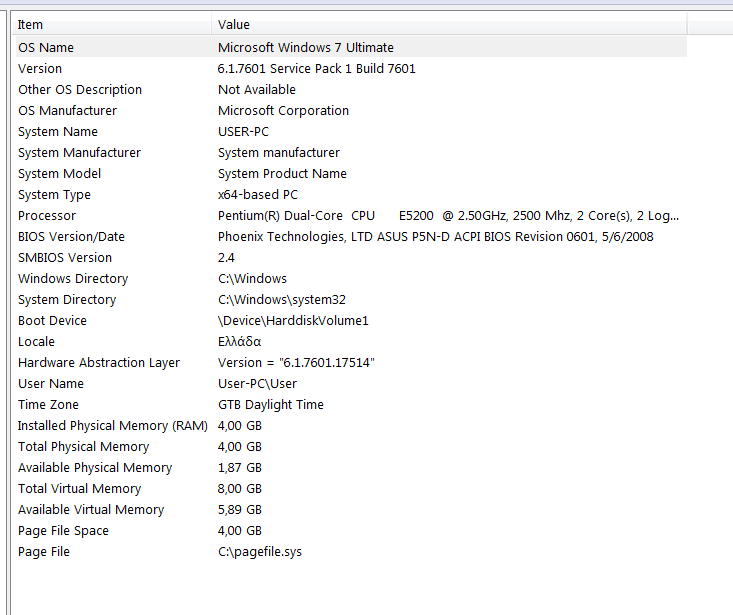733x615 pixels.
Task: Select the Processor row label
Action: [47, 216]
